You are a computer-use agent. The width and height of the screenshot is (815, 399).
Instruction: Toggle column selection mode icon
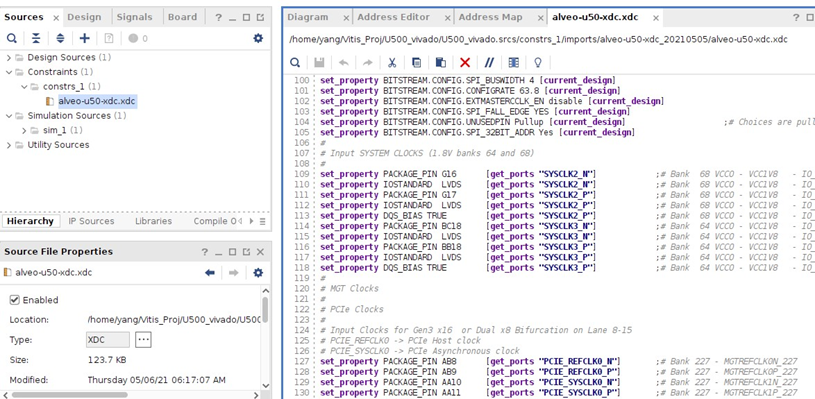[514, 62]
